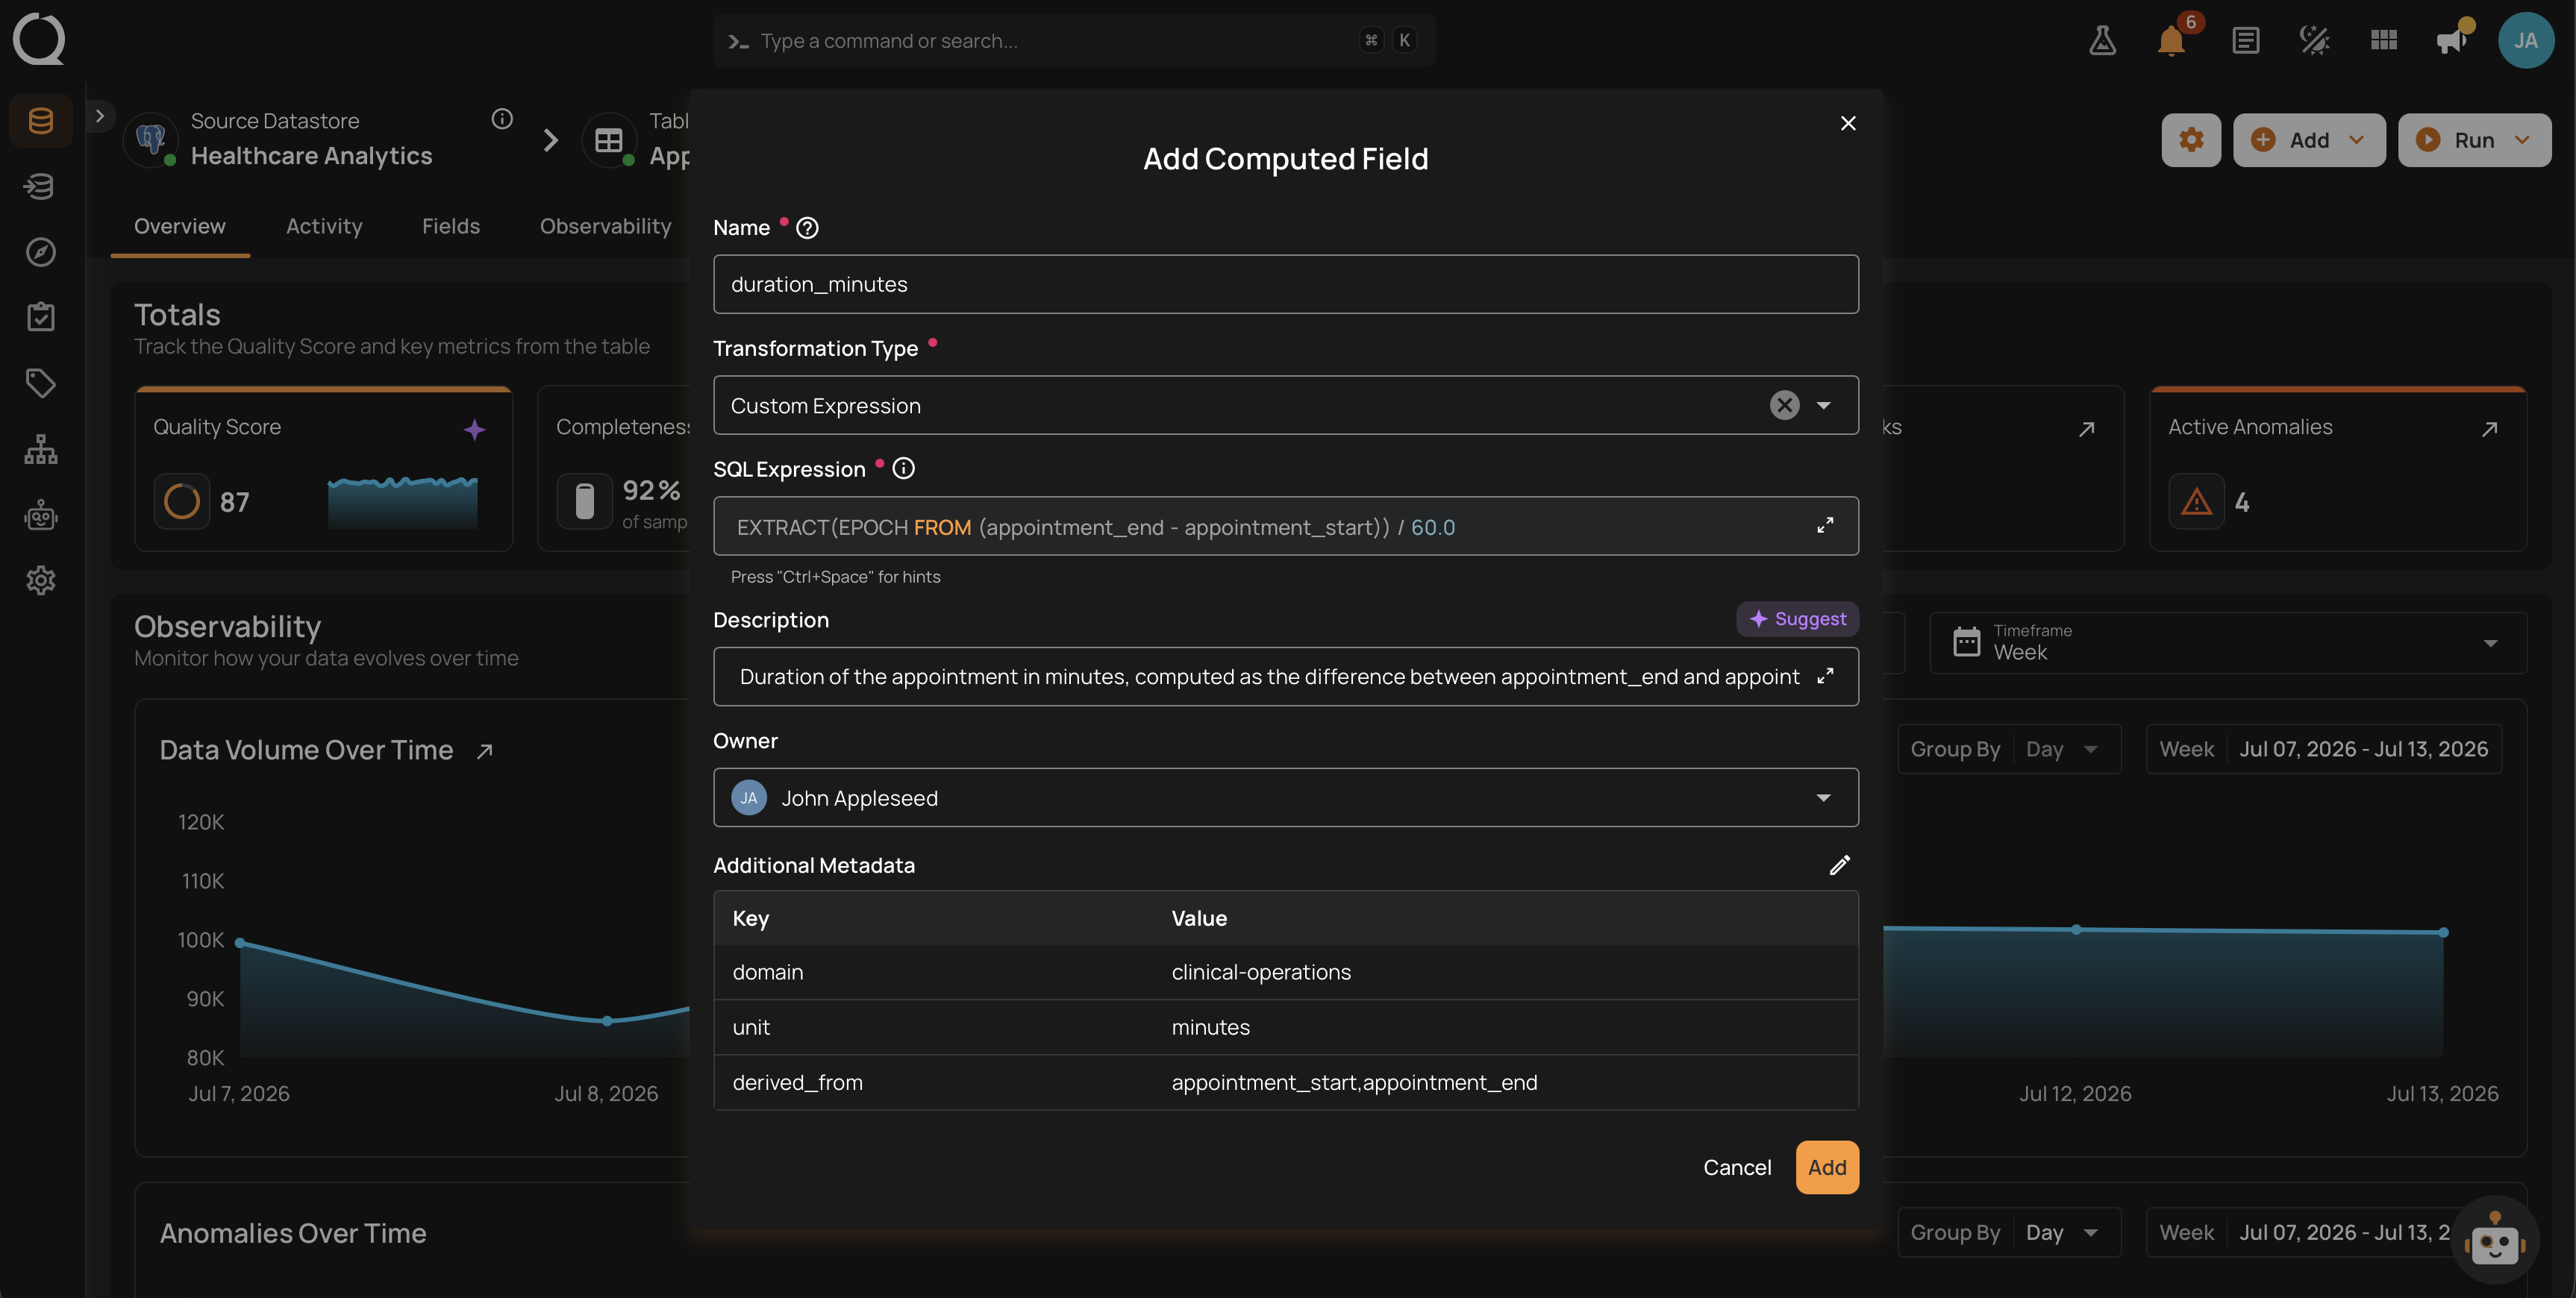Open Group By Day dropdown for Data Volume

(2009, 749)
